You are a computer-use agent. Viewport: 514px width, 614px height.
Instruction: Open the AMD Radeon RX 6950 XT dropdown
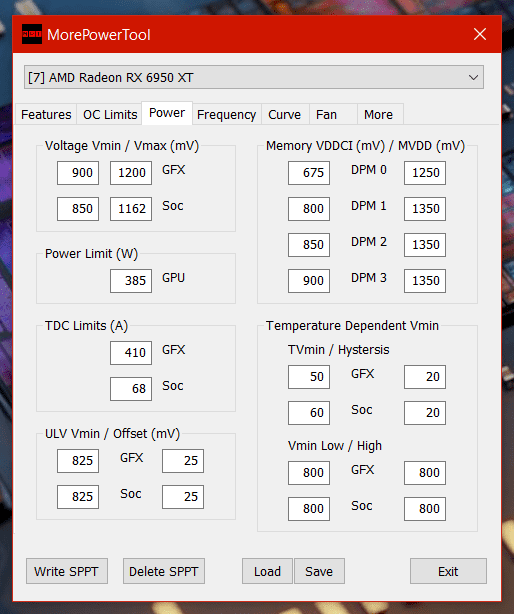(254, 77)
